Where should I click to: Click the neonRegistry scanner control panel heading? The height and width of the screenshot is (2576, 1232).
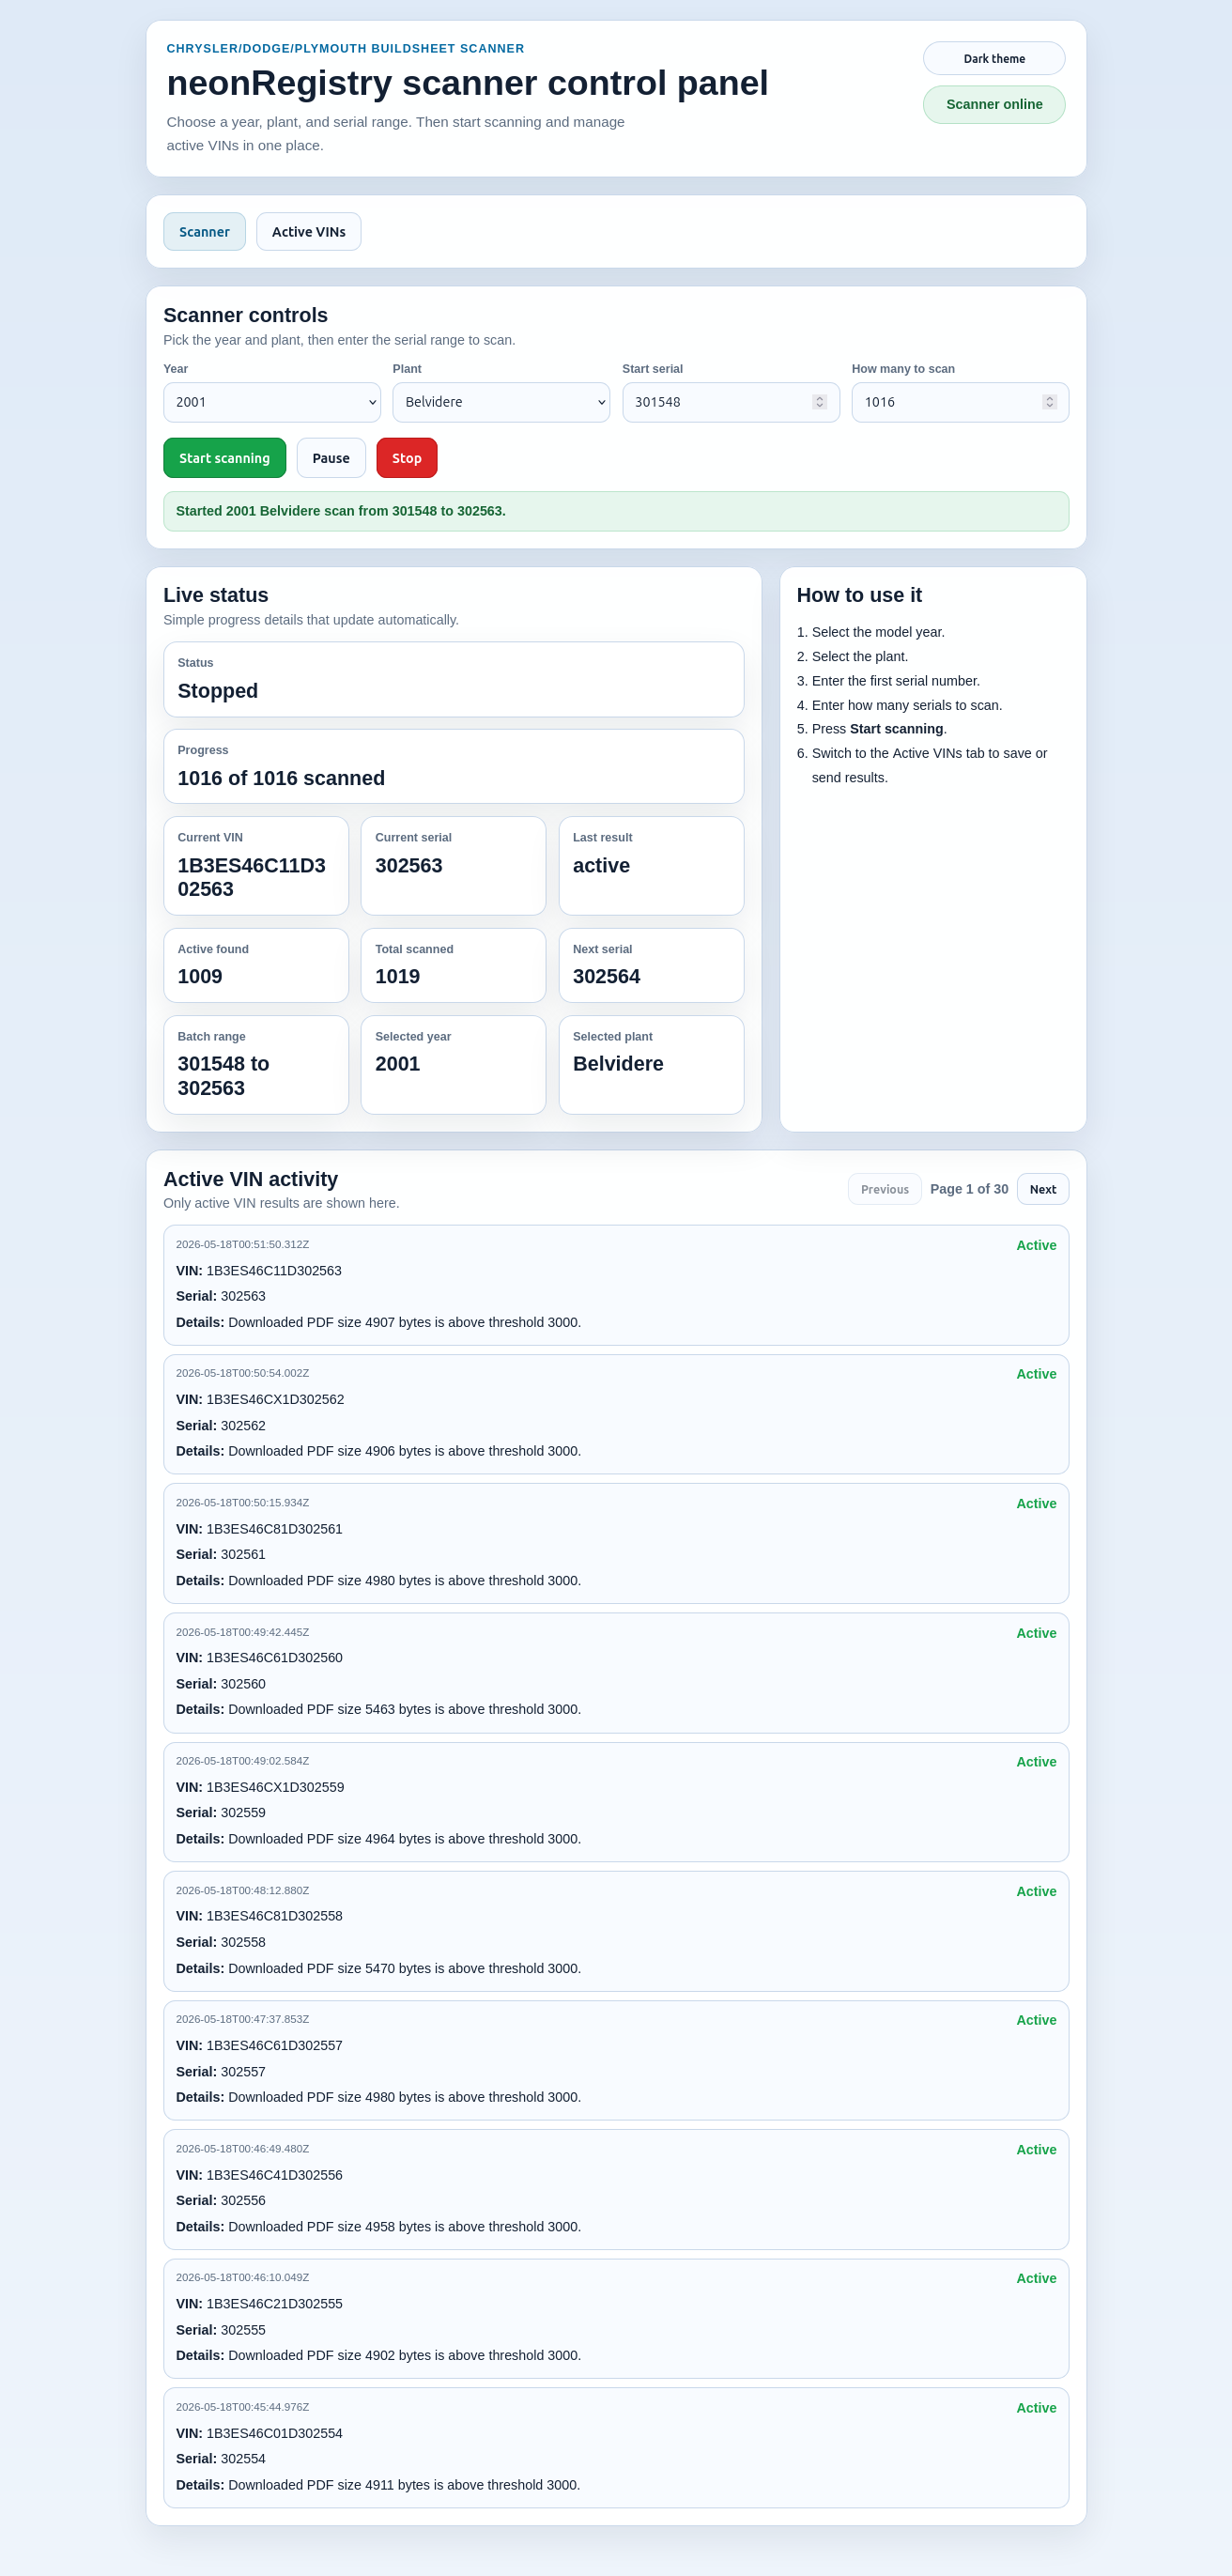[467, 83]
